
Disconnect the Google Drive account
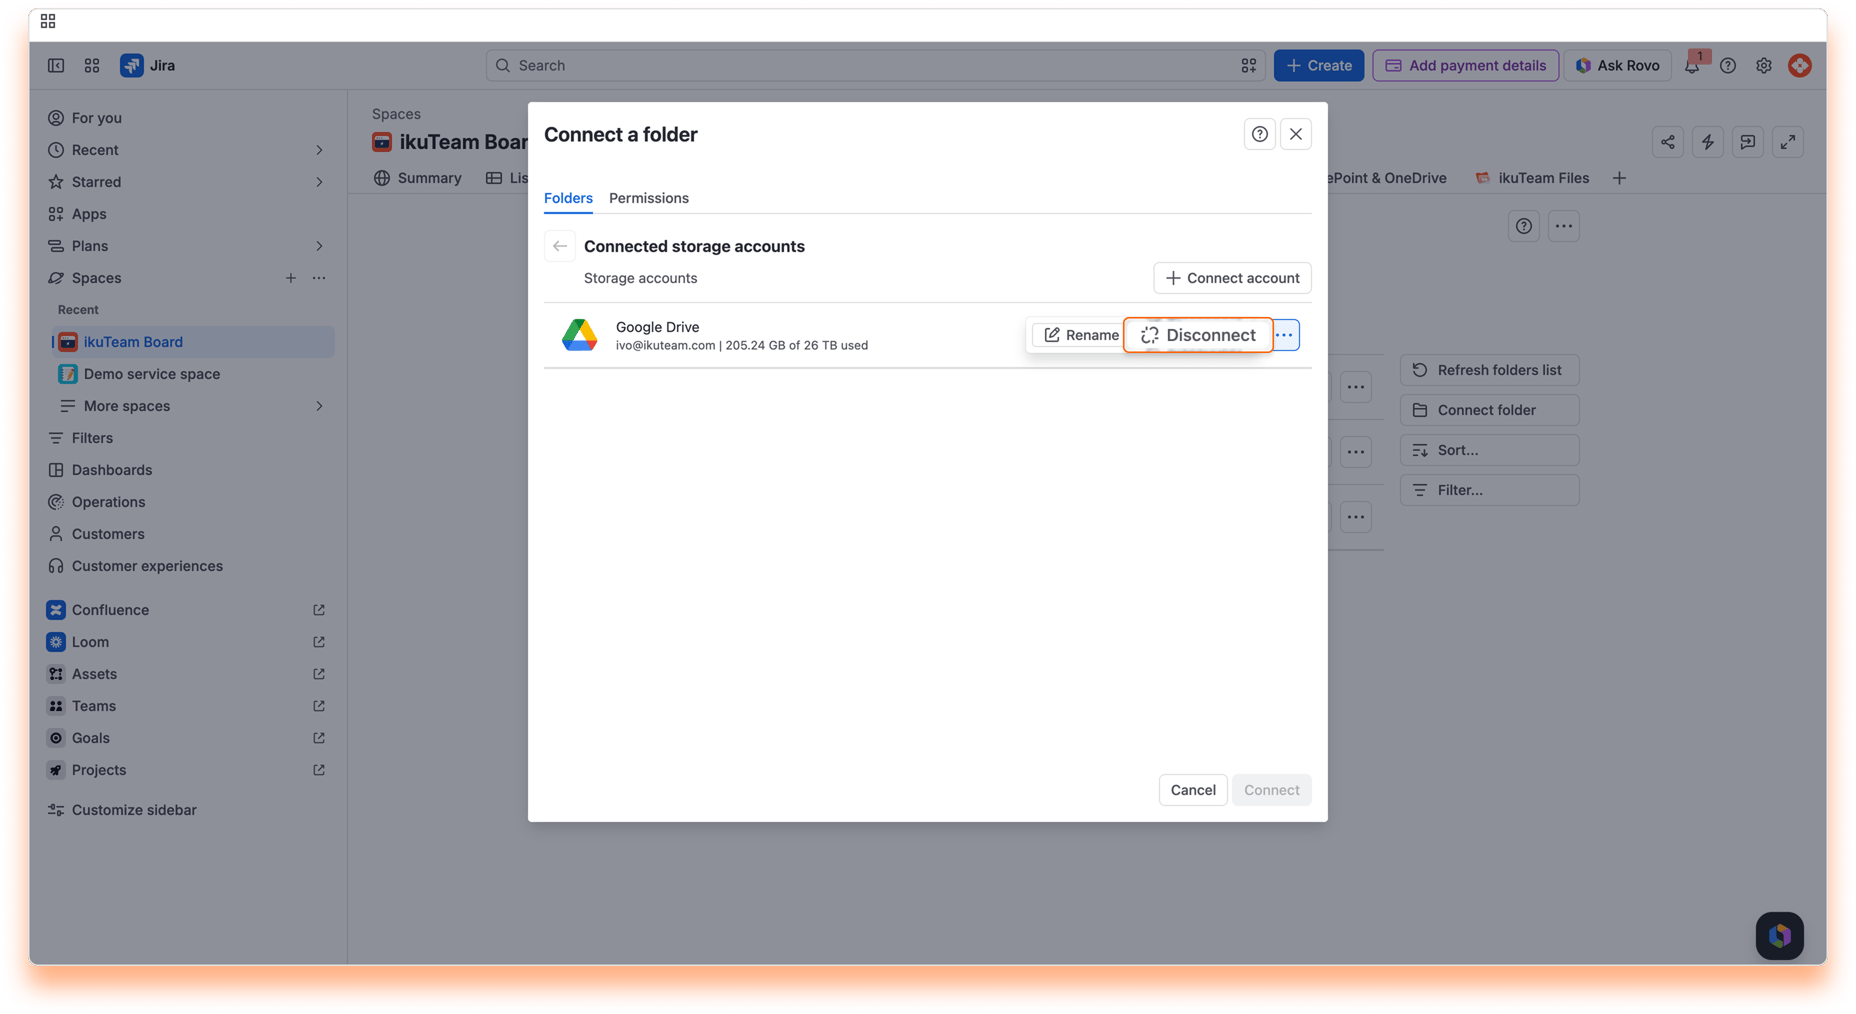pyautogui.click(x=1198, y=335)
